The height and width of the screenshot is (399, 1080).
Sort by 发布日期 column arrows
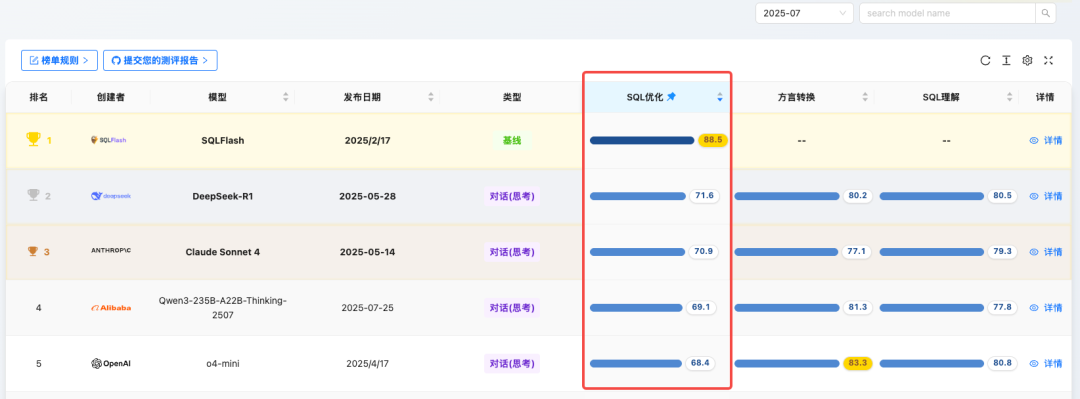(x=430, y=97)
